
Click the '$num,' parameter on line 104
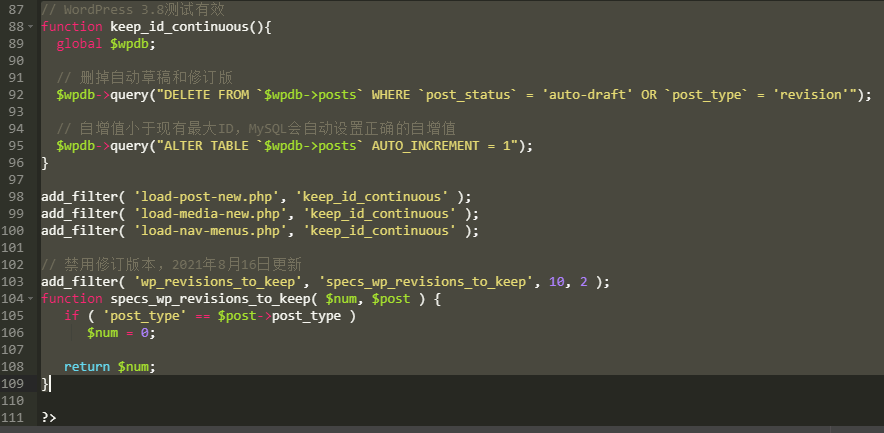pos(345,298)
